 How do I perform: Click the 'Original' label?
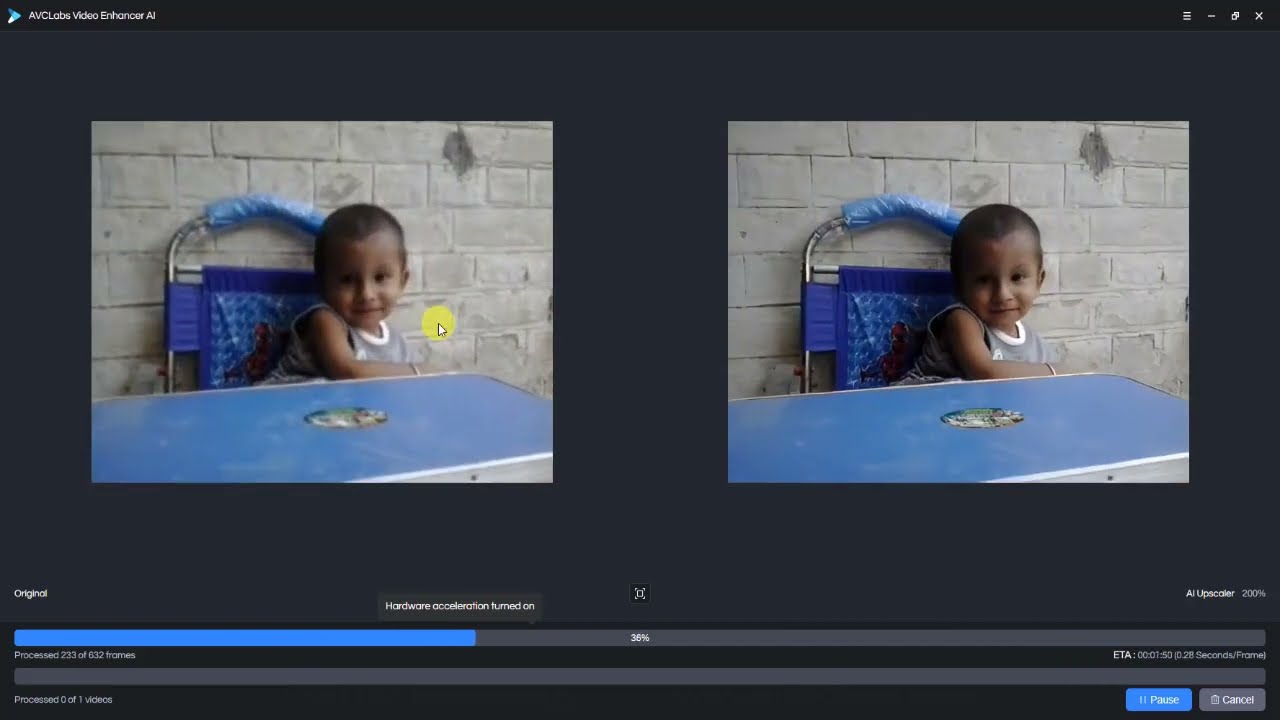31,593
